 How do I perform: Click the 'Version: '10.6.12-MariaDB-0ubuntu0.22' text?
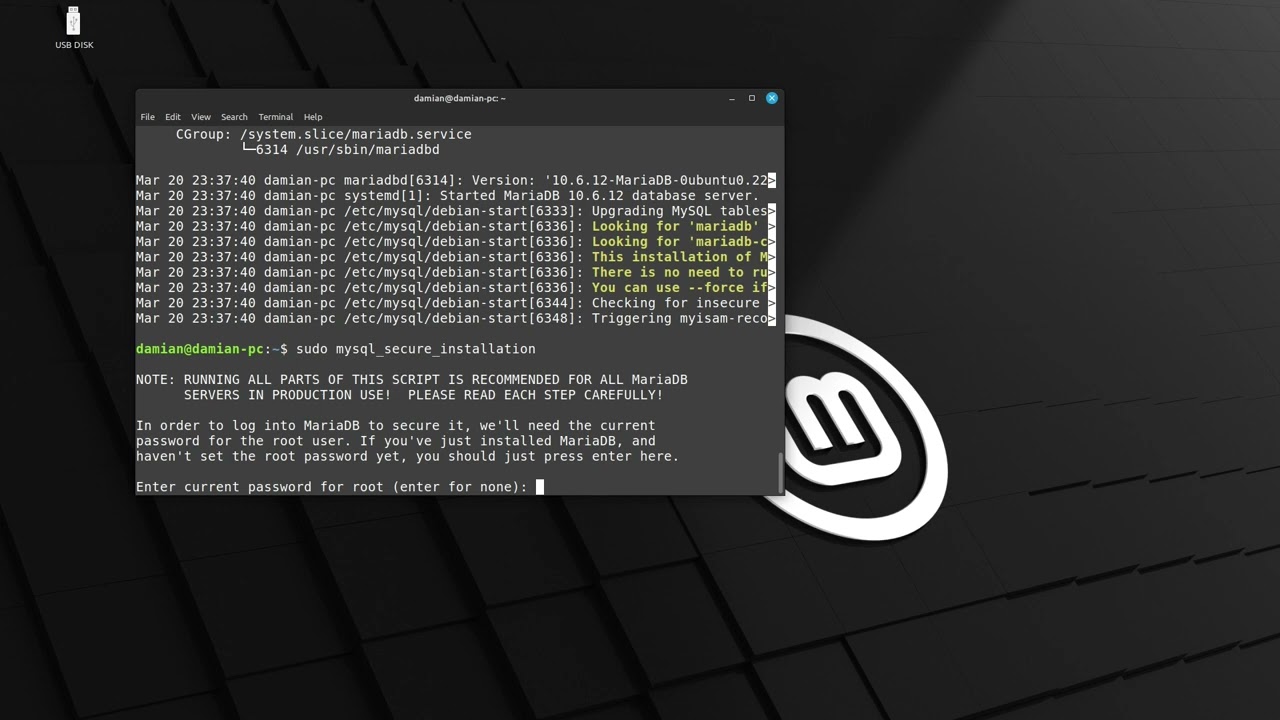620,181
